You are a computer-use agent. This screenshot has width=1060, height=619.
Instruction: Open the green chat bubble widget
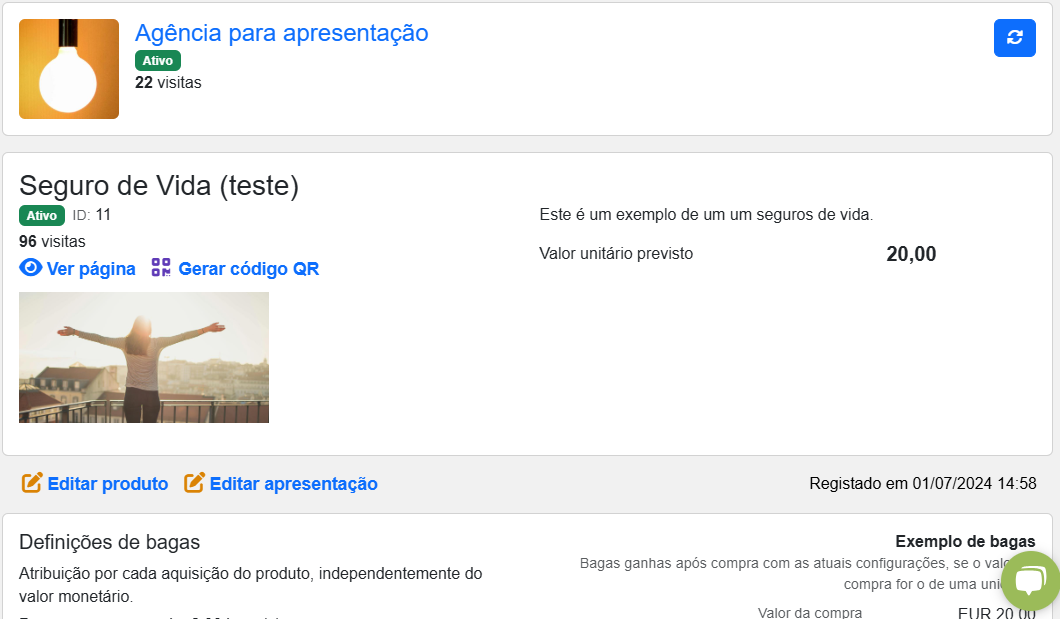click(x=1030, y=581)
